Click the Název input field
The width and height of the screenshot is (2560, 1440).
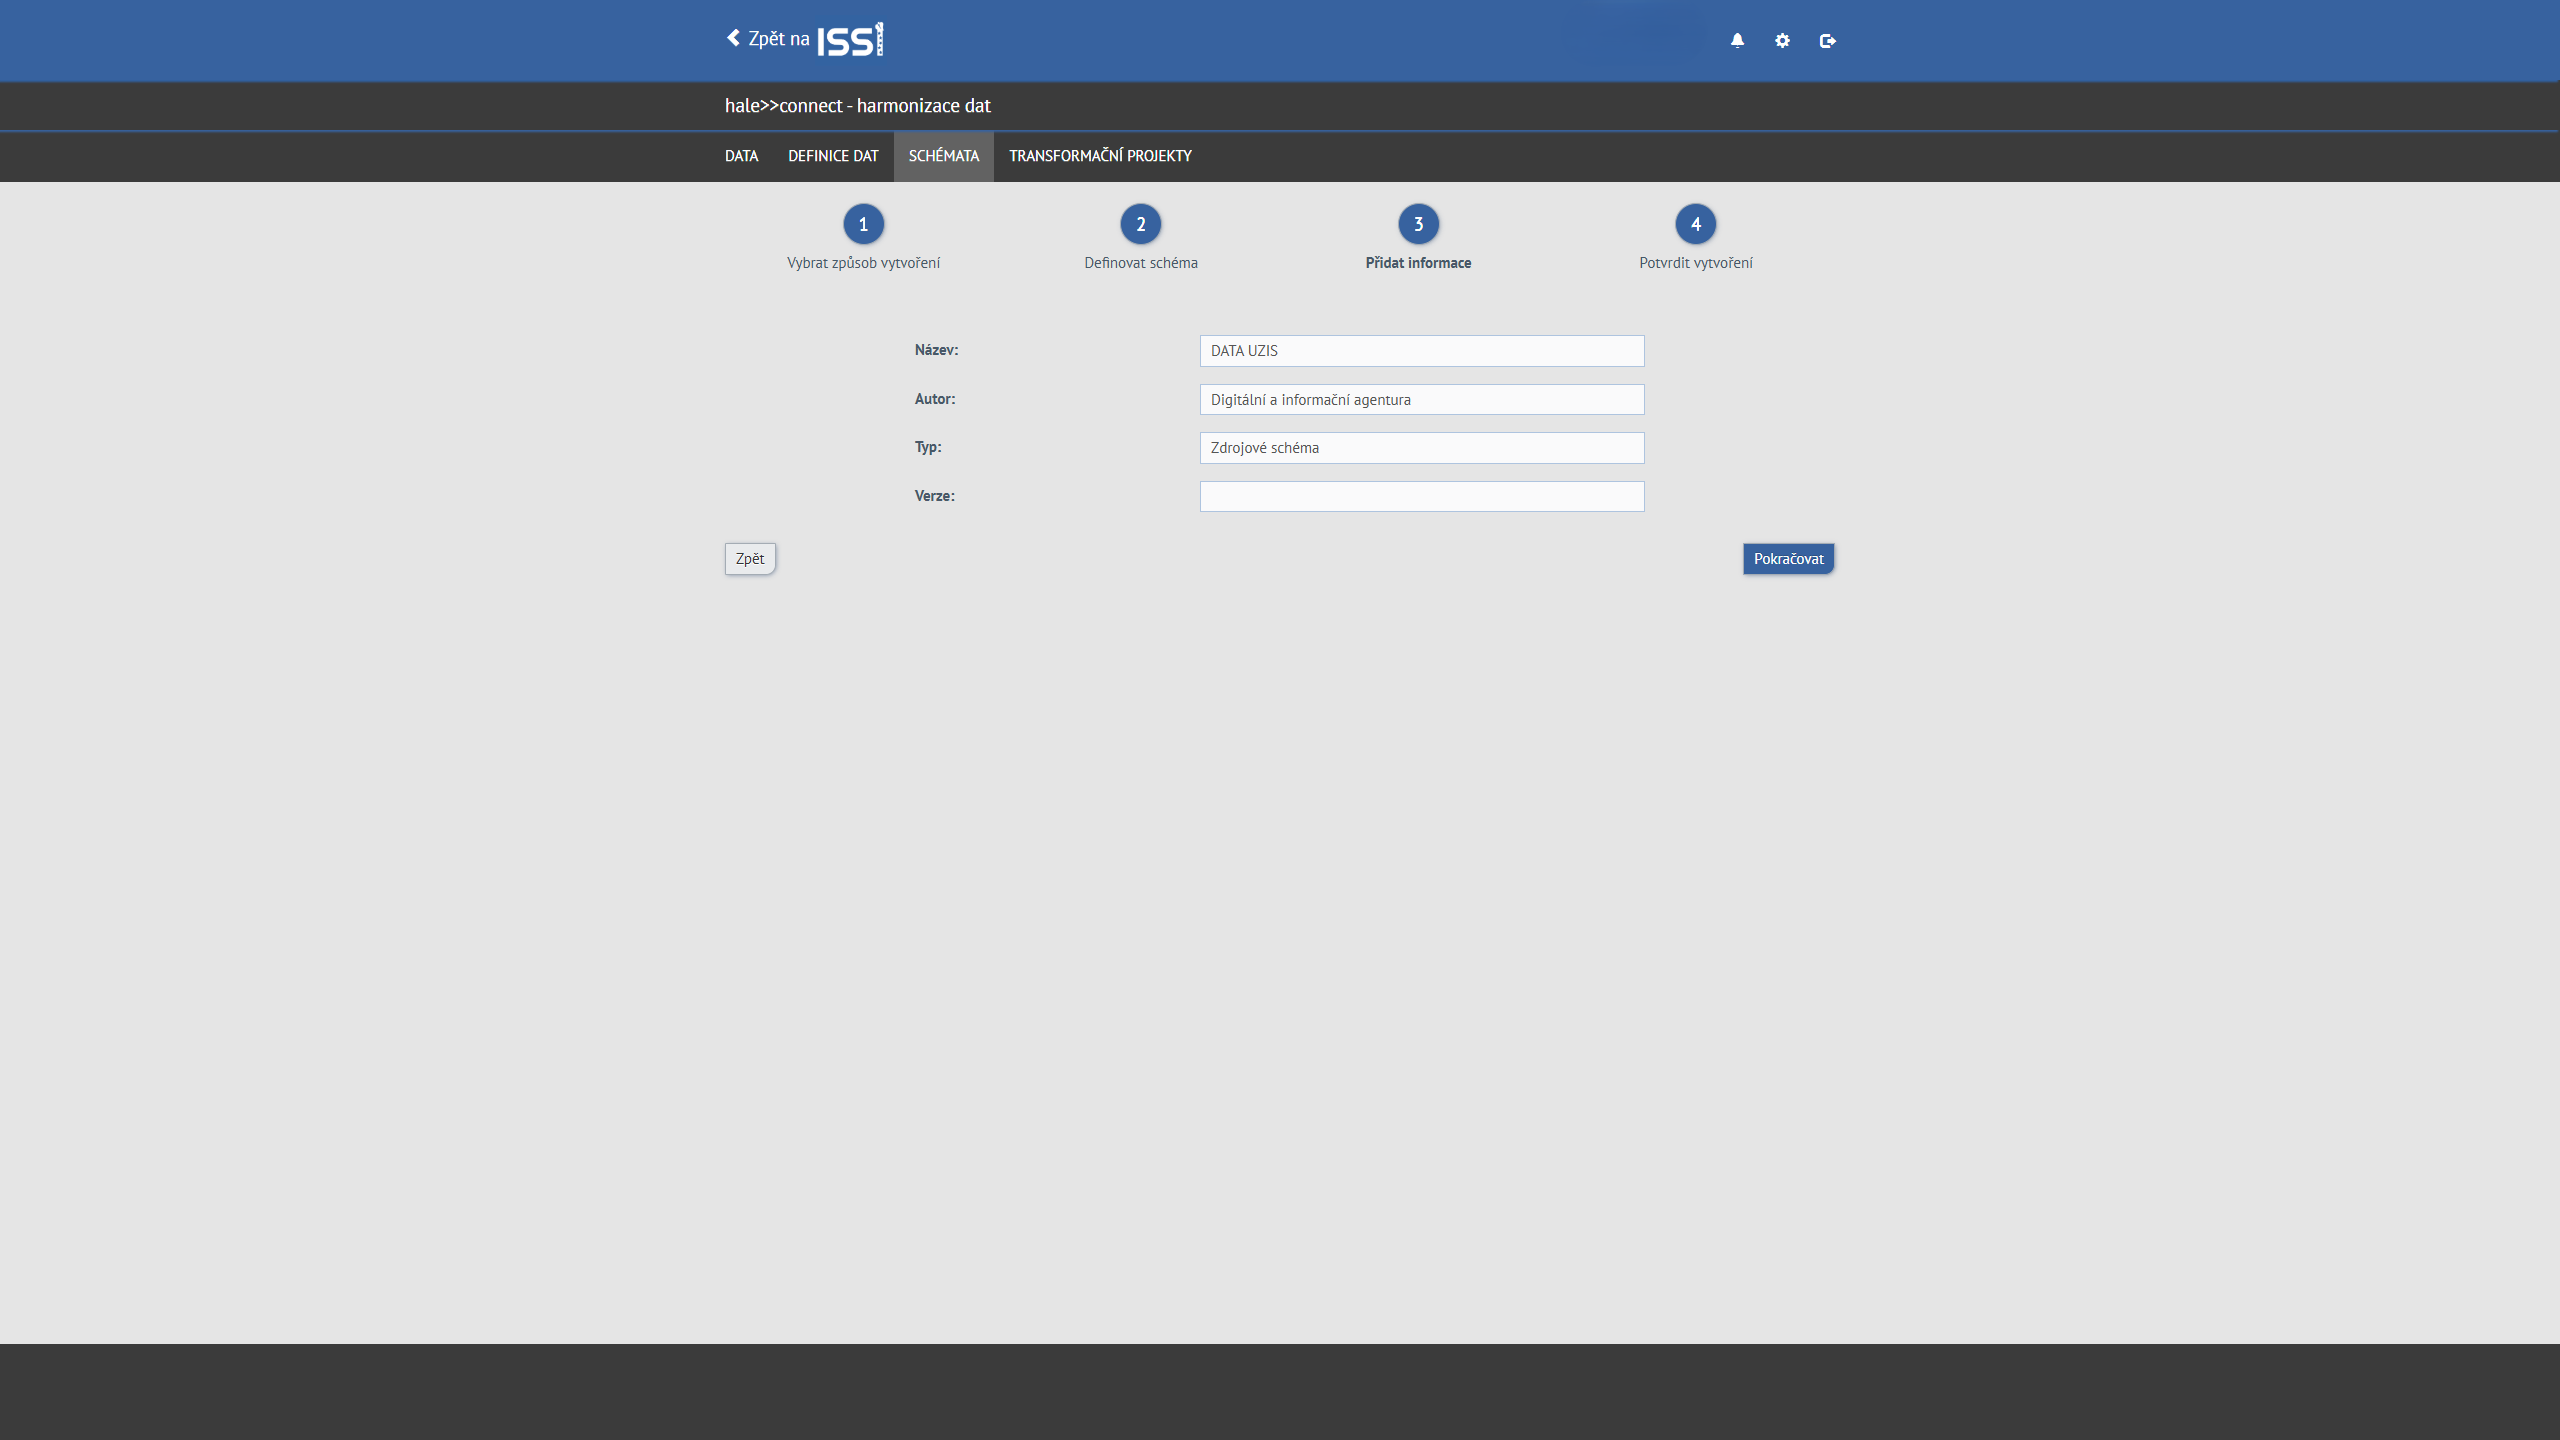click(1421, 351)
